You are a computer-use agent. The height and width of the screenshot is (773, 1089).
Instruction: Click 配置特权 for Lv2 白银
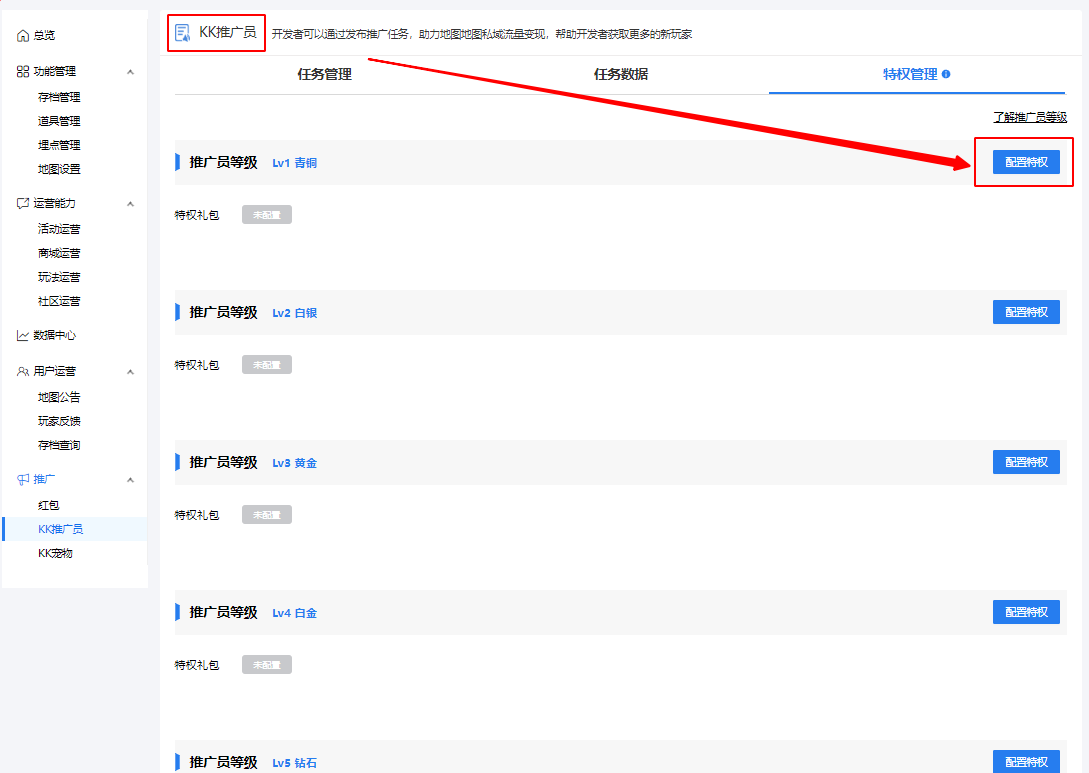[1026, 312]
